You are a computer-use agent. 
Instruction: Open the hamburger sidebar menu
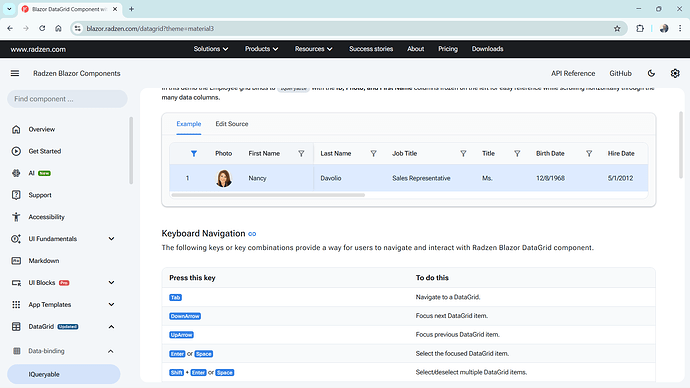coord(15,73)
